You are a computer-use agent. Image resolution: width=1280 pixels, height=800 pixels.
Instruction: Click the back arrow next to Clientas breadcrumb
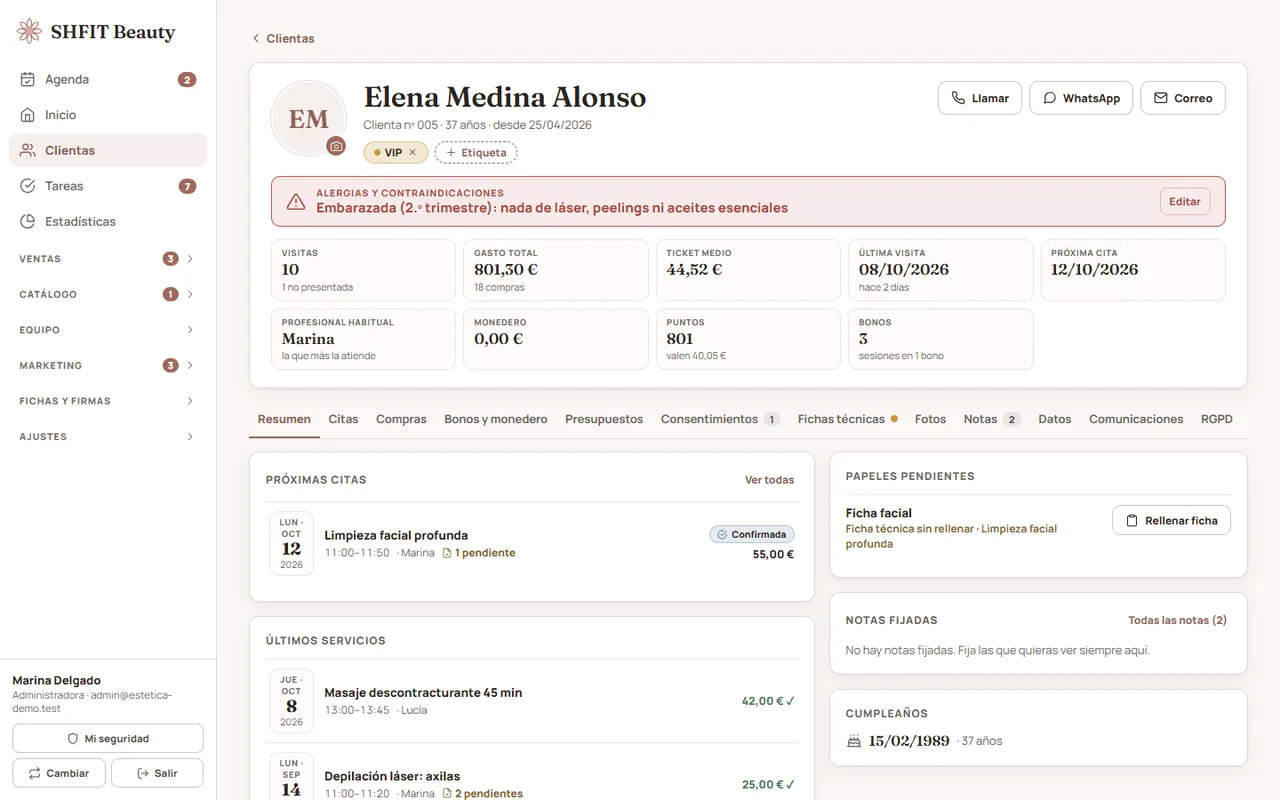256,38
